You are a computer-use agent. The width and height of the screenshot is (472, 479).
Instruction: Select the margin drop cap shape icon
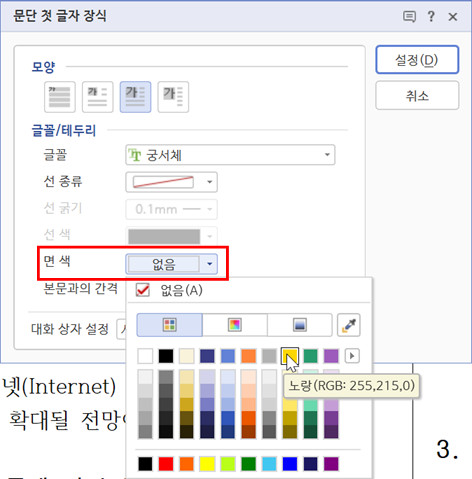pyautogui.click(x=173, y=97)
